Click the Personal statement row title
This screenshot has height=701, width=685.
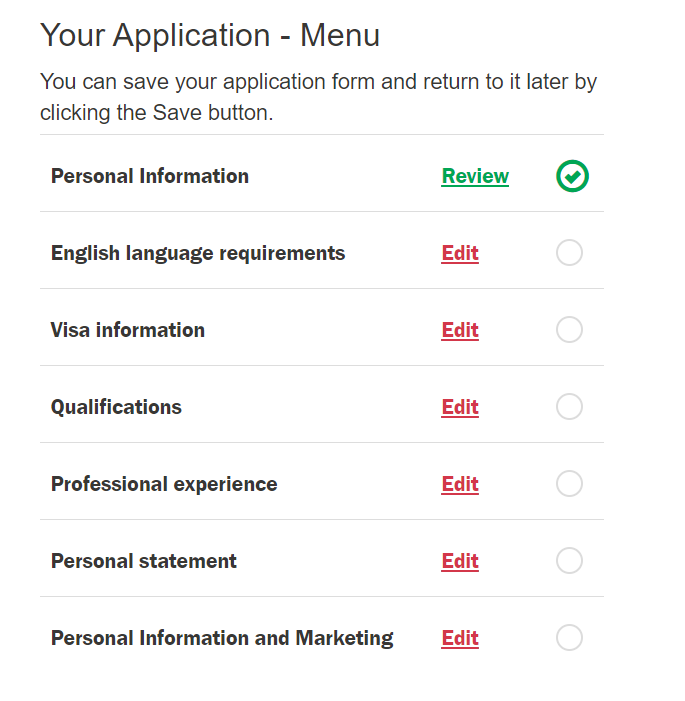coord(144,561)
